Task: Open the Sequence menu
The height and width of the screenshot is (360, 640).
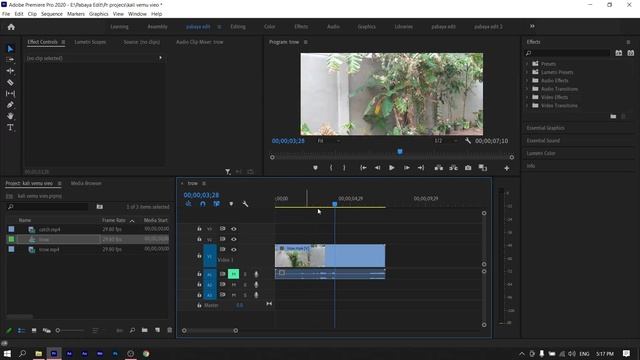Action: (x=52, y=14)
